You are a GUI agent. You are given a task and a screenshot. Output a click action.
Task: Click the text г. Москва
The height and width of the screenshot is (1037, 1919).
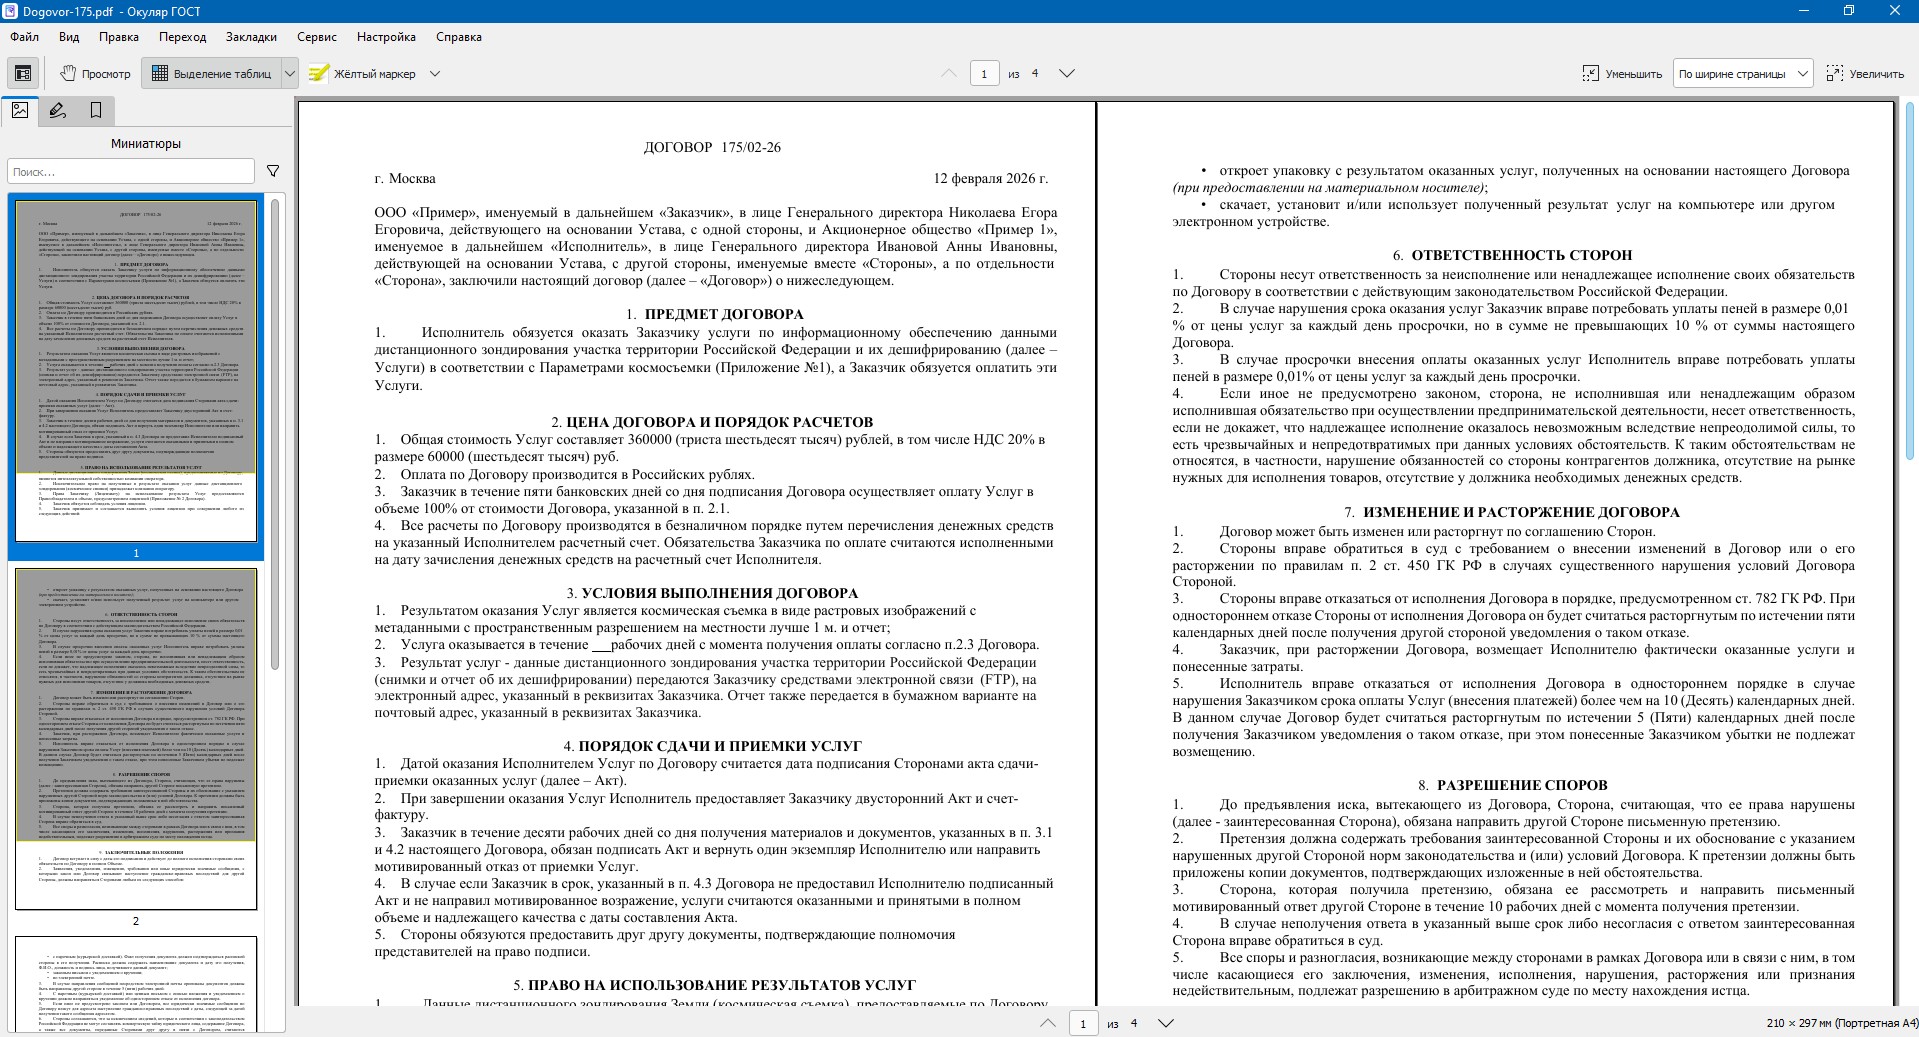pos(405,179)
